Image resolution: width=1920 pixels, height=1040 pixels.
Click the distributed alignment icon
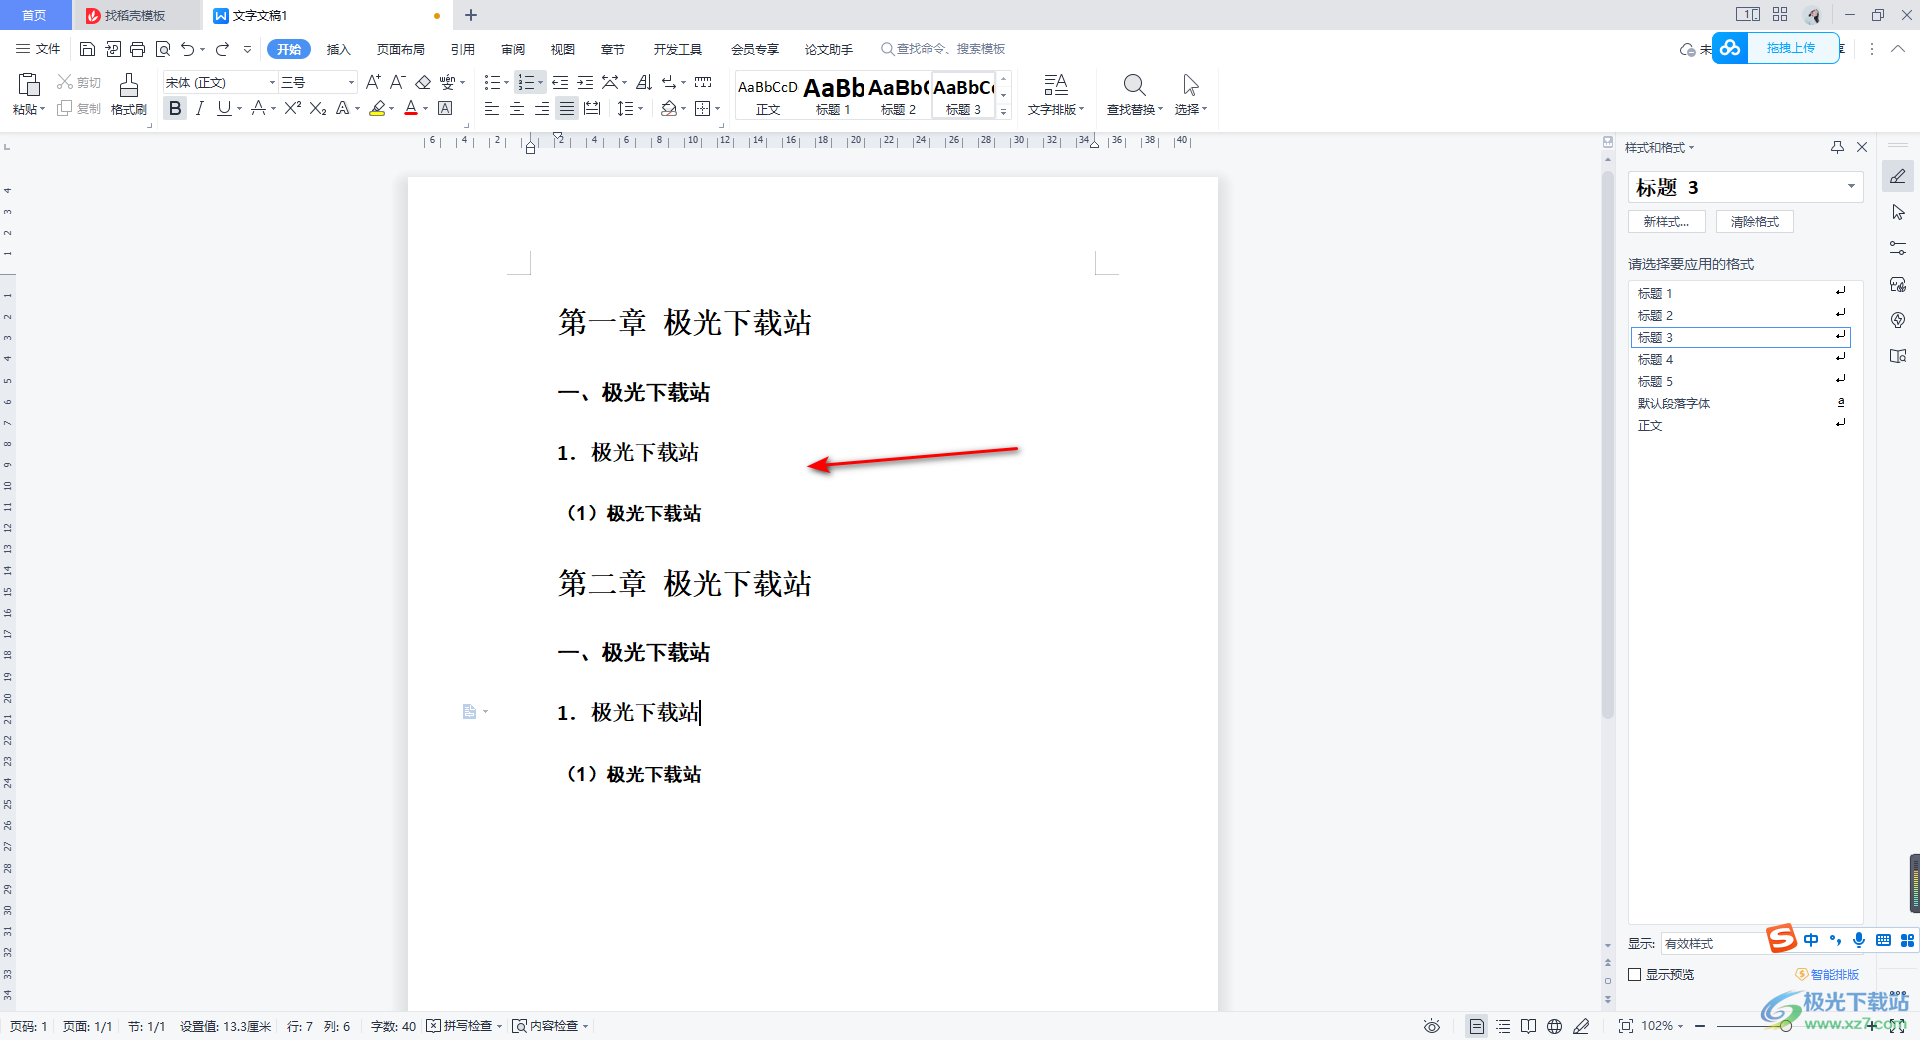click(x=592, y=108)
